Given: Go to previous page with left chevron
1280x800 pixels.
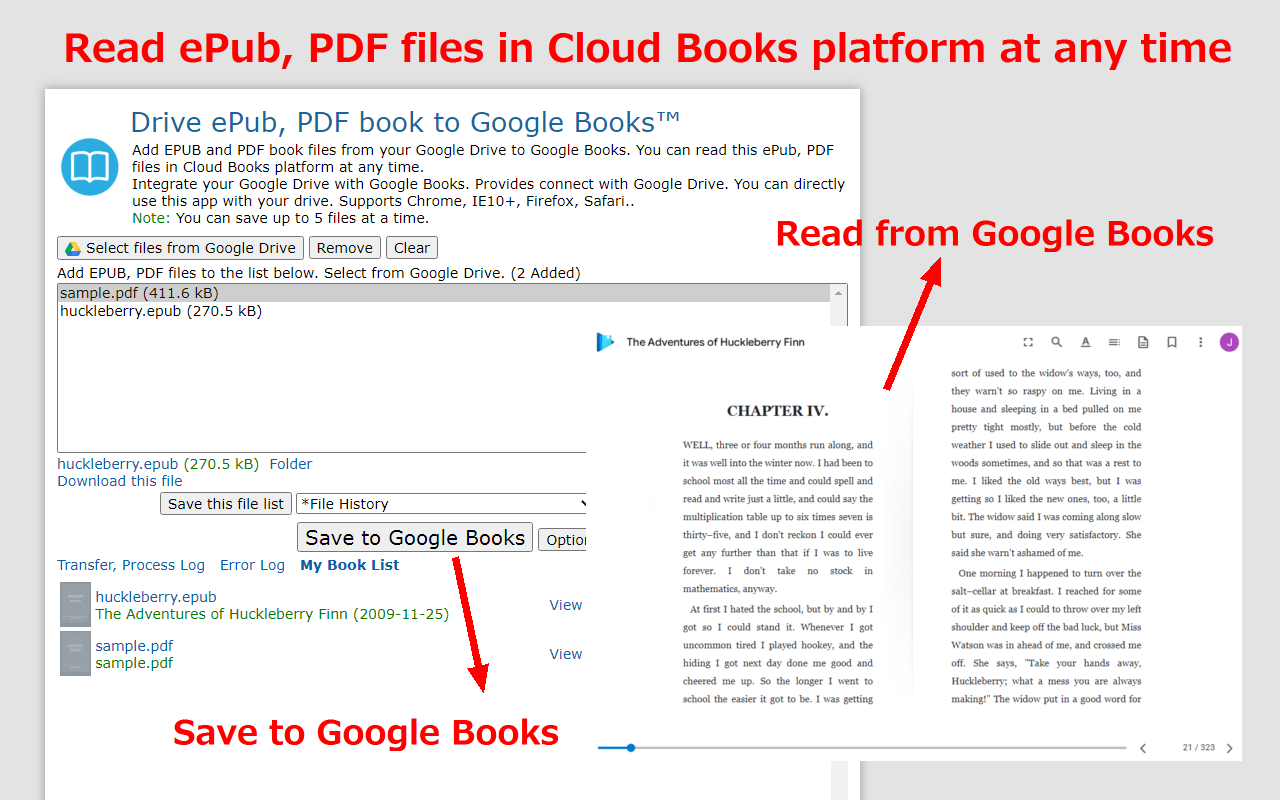Looking at the screenshot, I should (1143, 748).
